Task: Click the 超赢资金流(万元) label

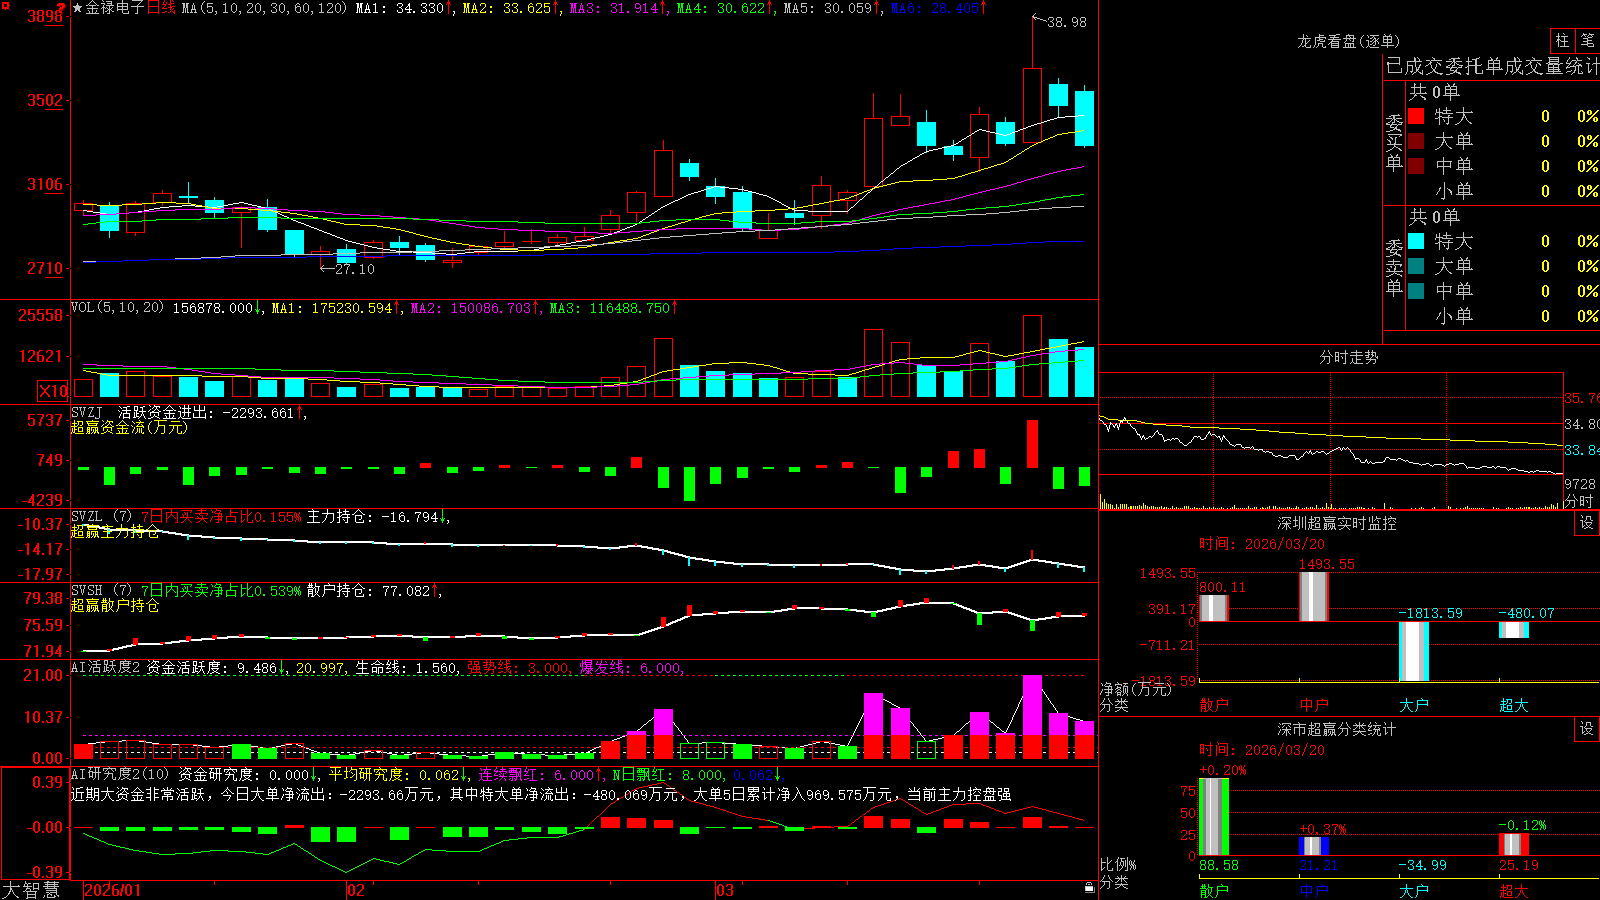Action: [x=129, y=428]
